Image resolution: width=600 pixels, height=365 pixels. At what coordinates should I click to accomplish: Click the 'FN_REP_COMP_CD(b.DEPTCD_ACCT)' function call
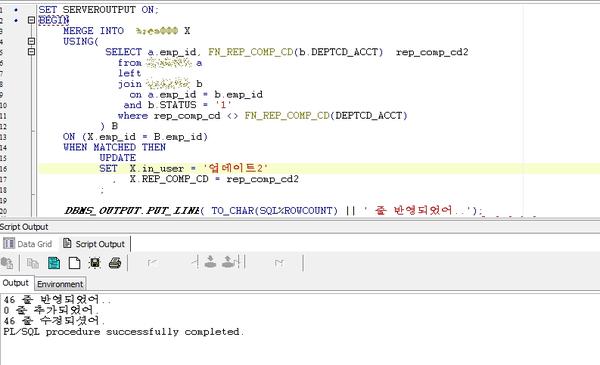295,52
